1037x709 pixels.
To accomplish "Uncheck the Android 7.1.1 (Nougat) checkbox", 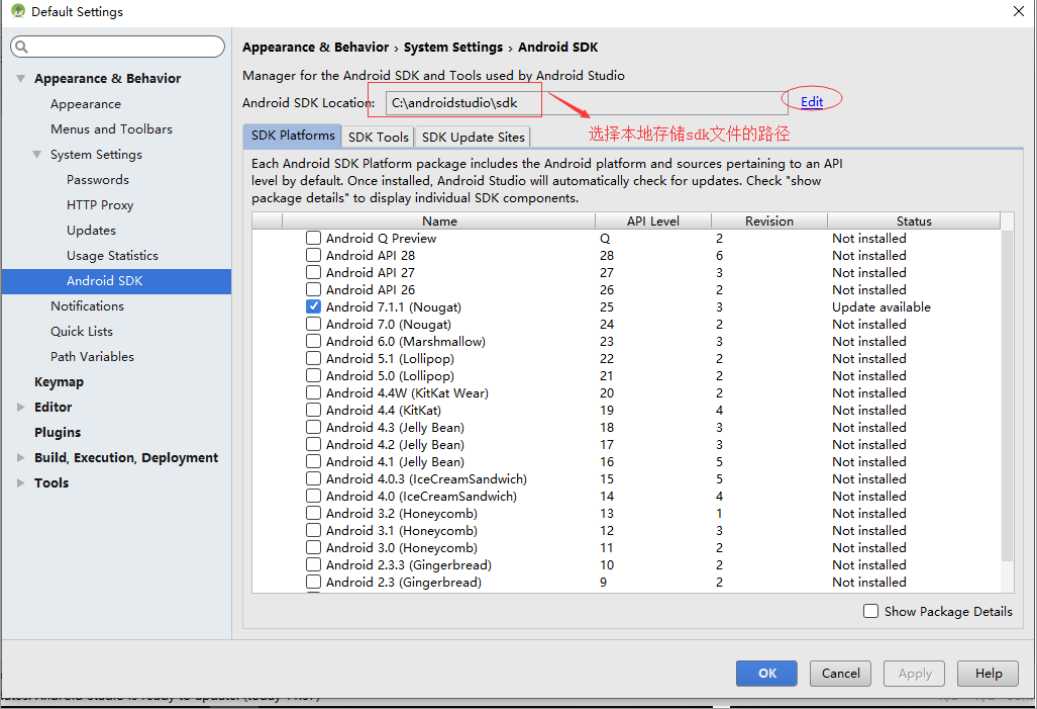I will coord(313,307).
